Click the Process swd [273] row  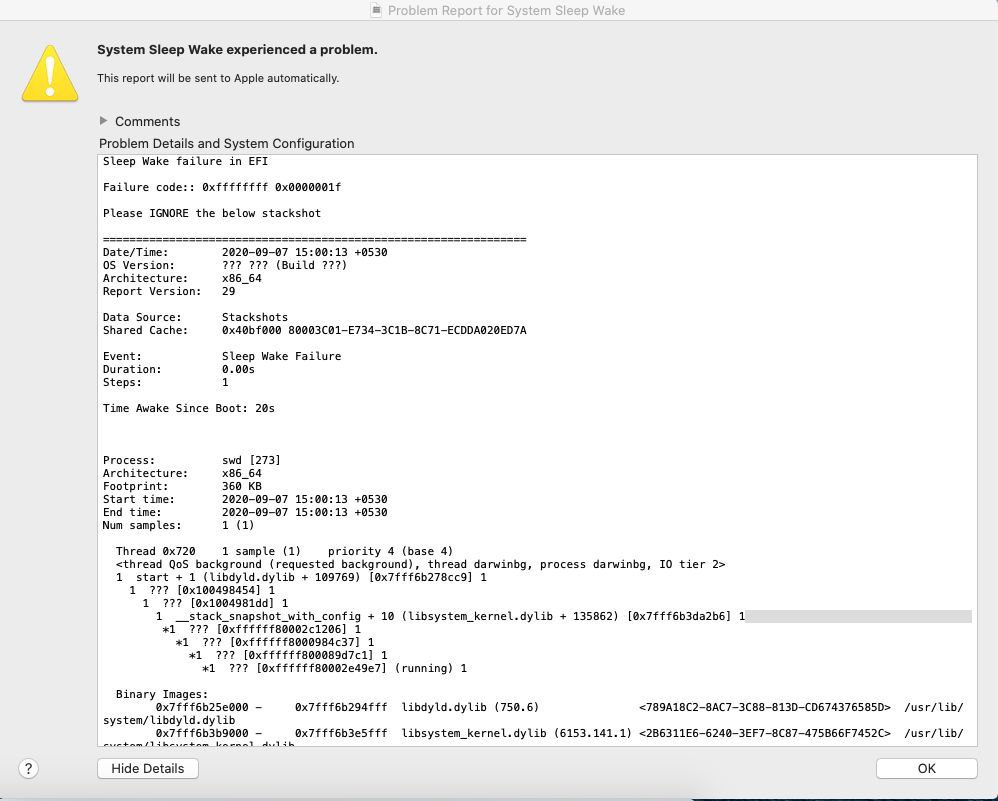tap(192, 460)
